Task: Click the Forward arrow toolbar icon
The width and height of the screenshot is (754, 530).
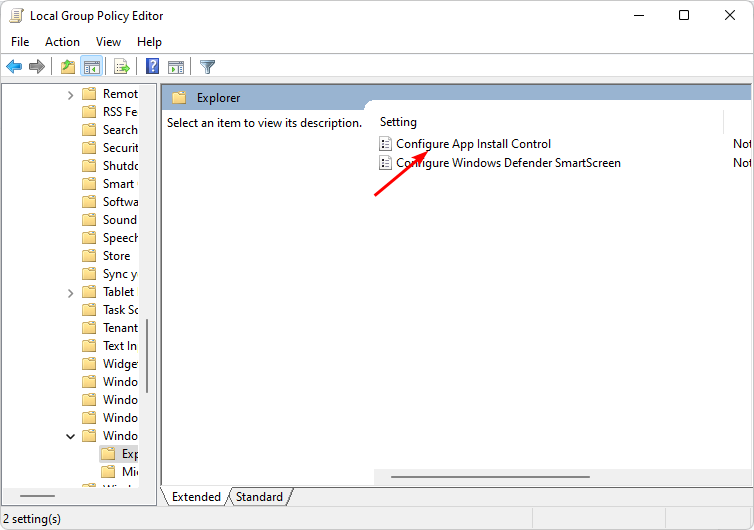Action: point(37,66)
